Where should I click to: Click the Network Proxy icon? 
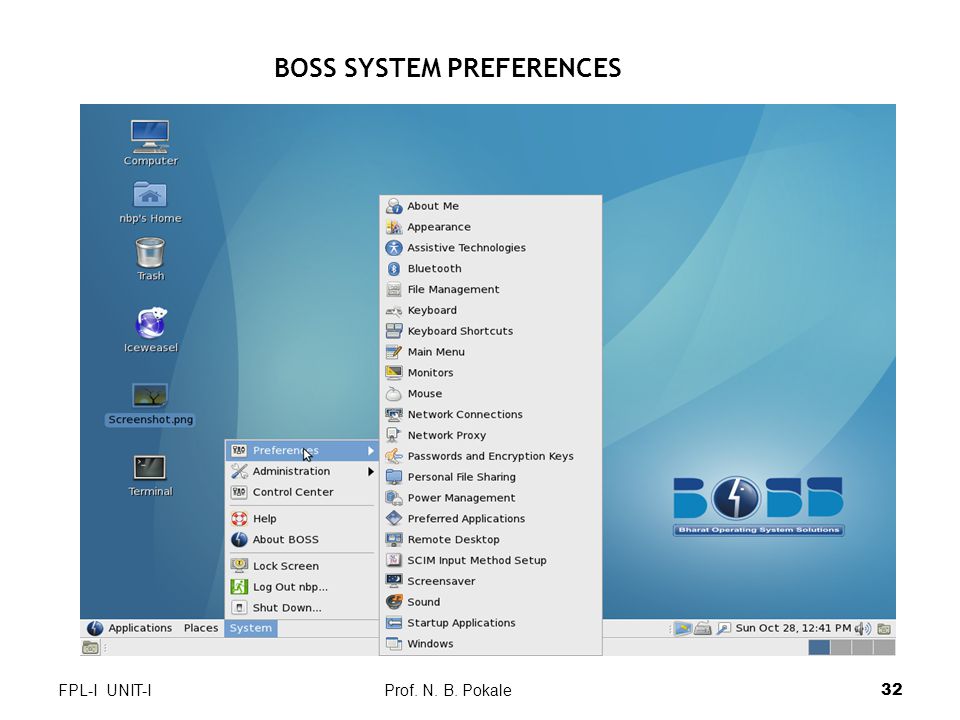394,435
